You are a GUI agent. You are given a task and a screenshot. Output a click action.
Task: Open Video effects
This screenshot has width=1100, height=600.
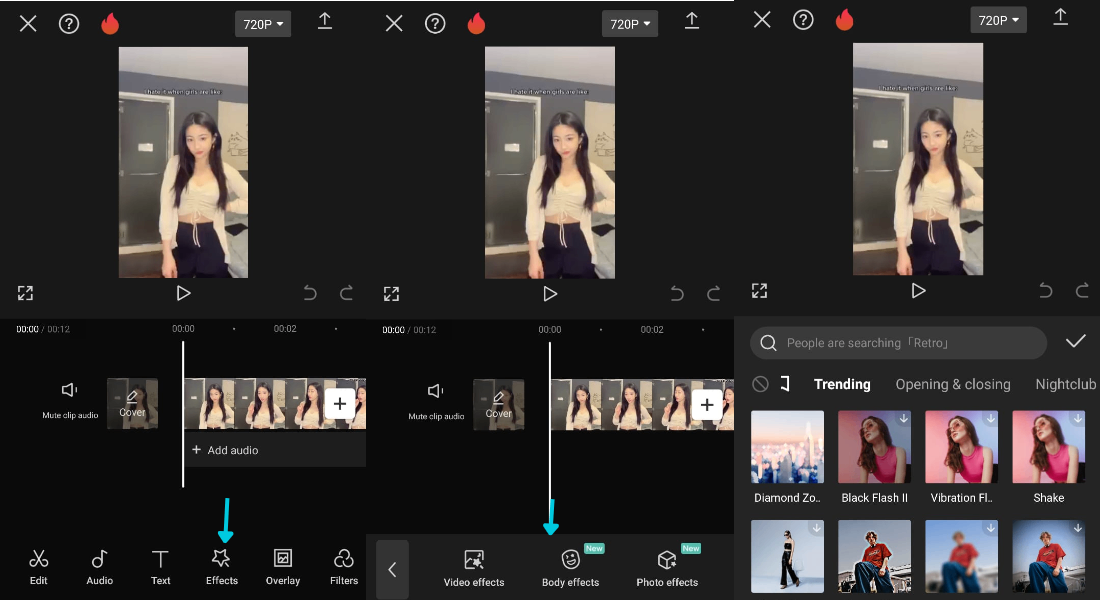(474, 568)
